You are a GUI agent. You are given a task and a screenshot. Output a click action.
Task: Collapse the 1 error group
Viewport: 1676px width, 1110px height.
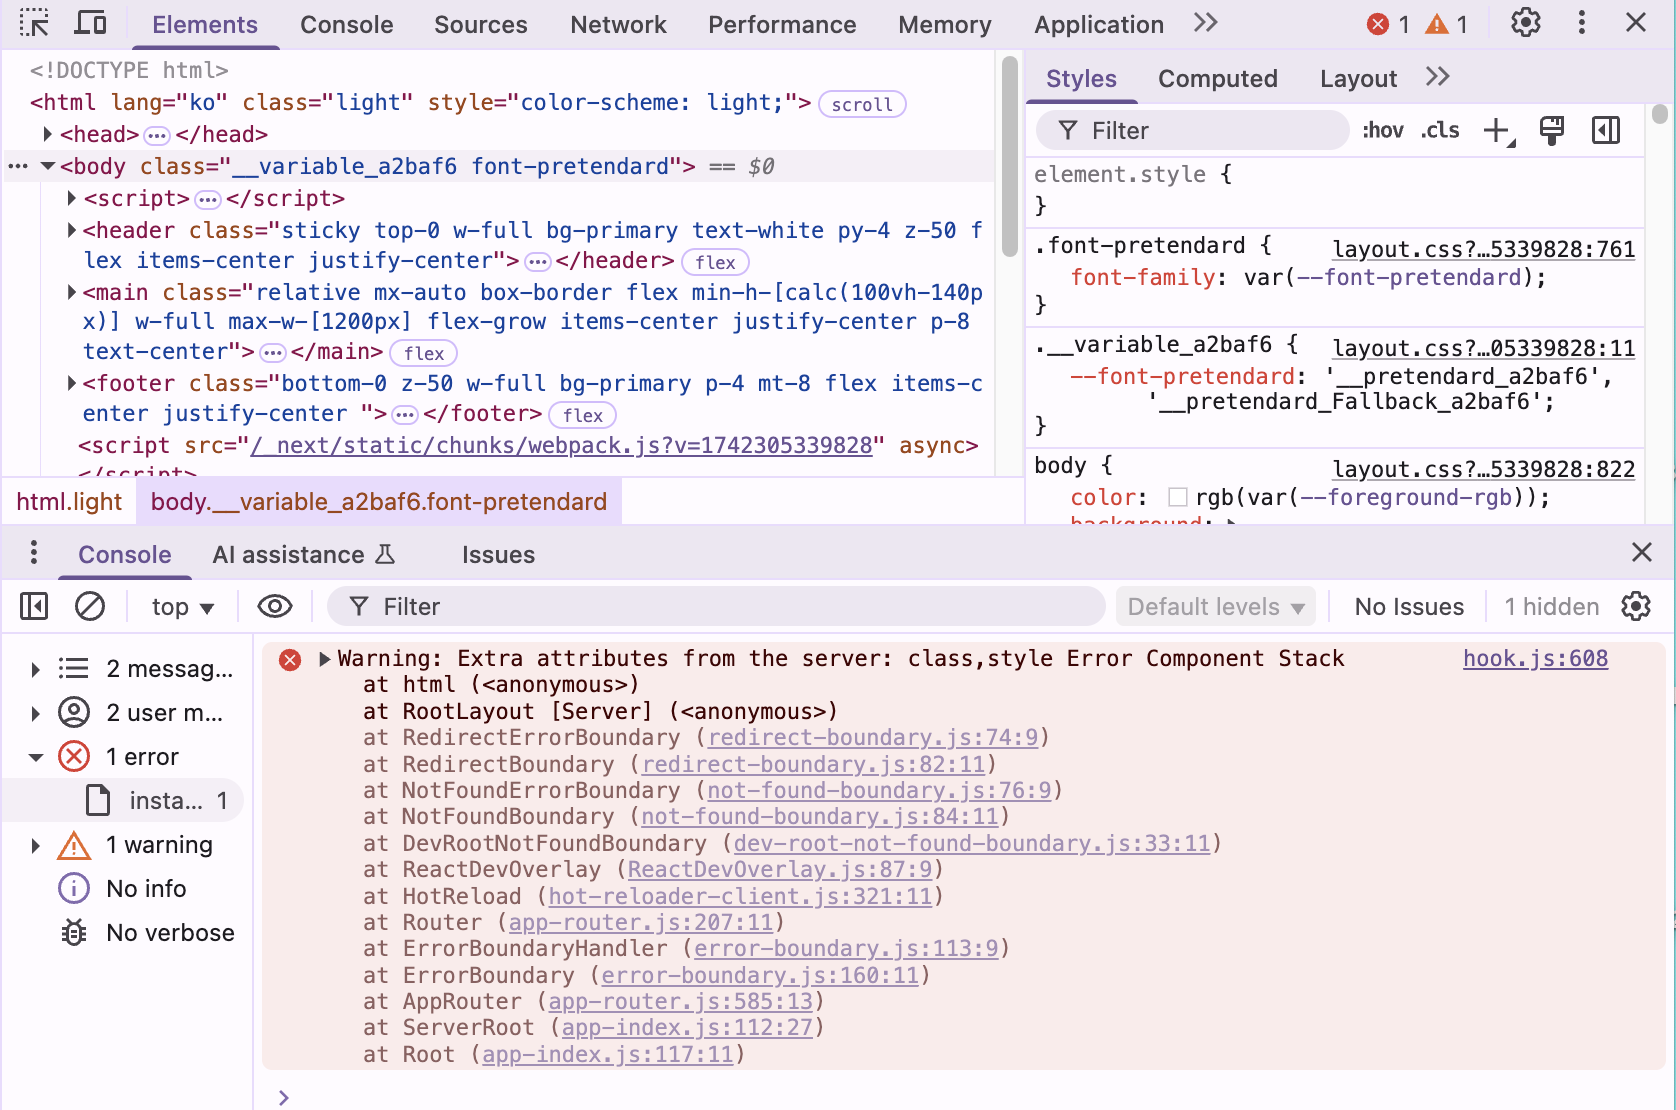point(36,757)
